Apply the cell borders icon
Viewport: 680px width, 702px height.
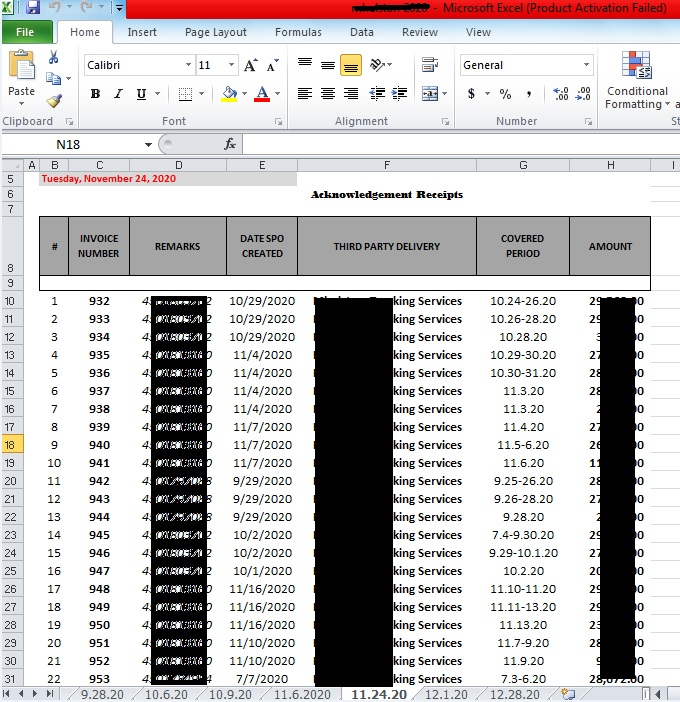tap(185, 94)
